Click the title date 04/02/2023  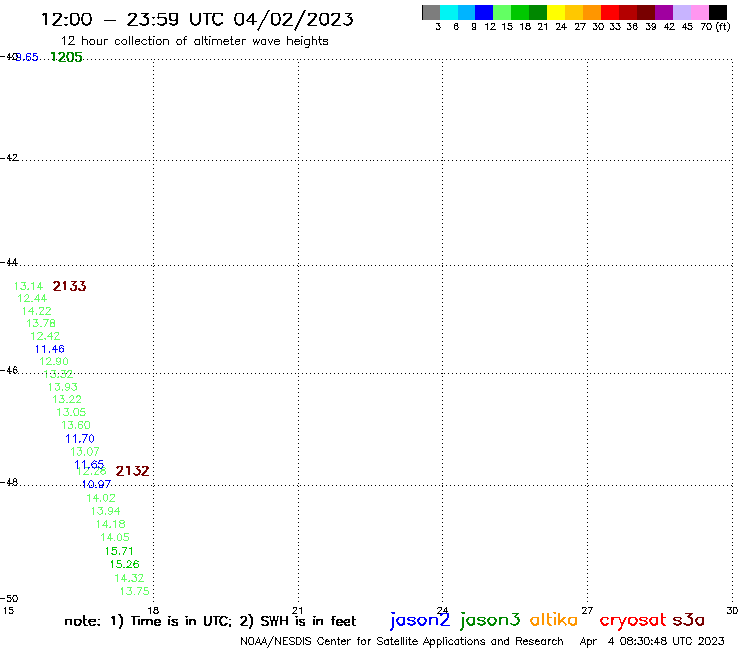(293, 20)
